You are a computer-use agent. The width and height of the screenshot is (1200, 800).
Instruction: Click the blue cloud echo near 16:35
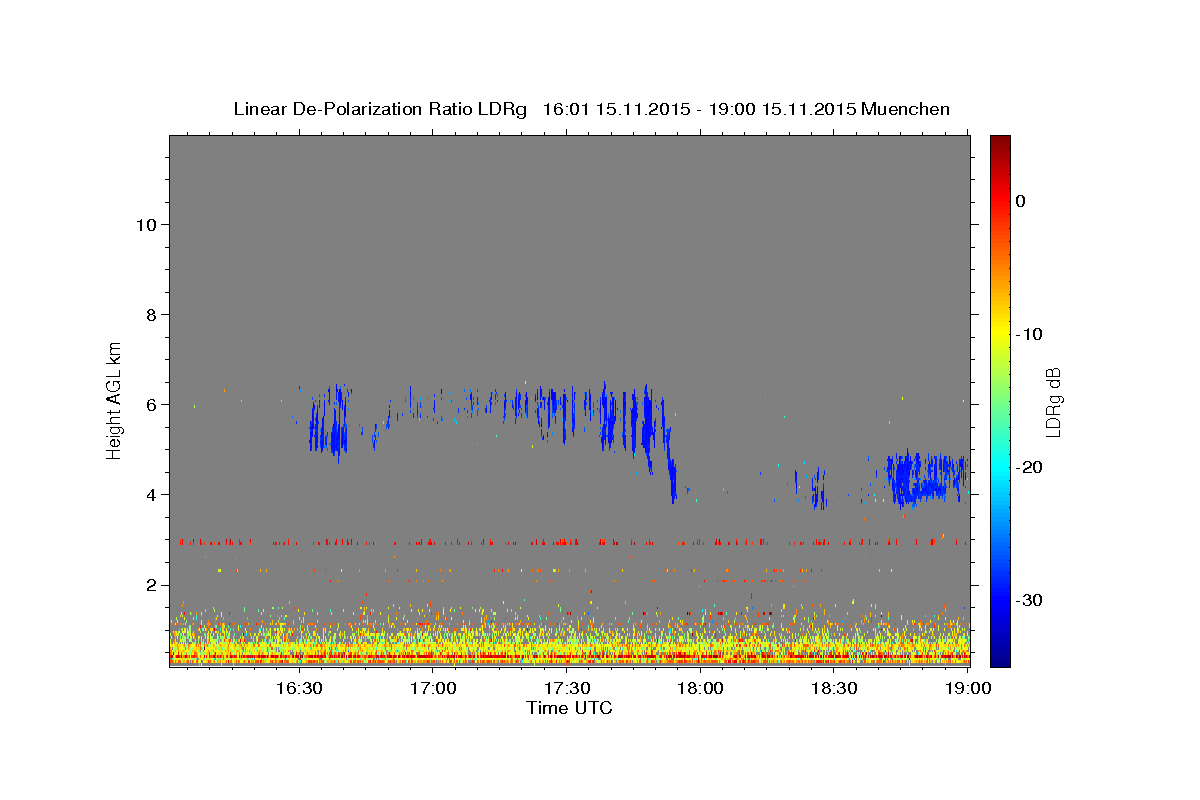pos(328,425)
